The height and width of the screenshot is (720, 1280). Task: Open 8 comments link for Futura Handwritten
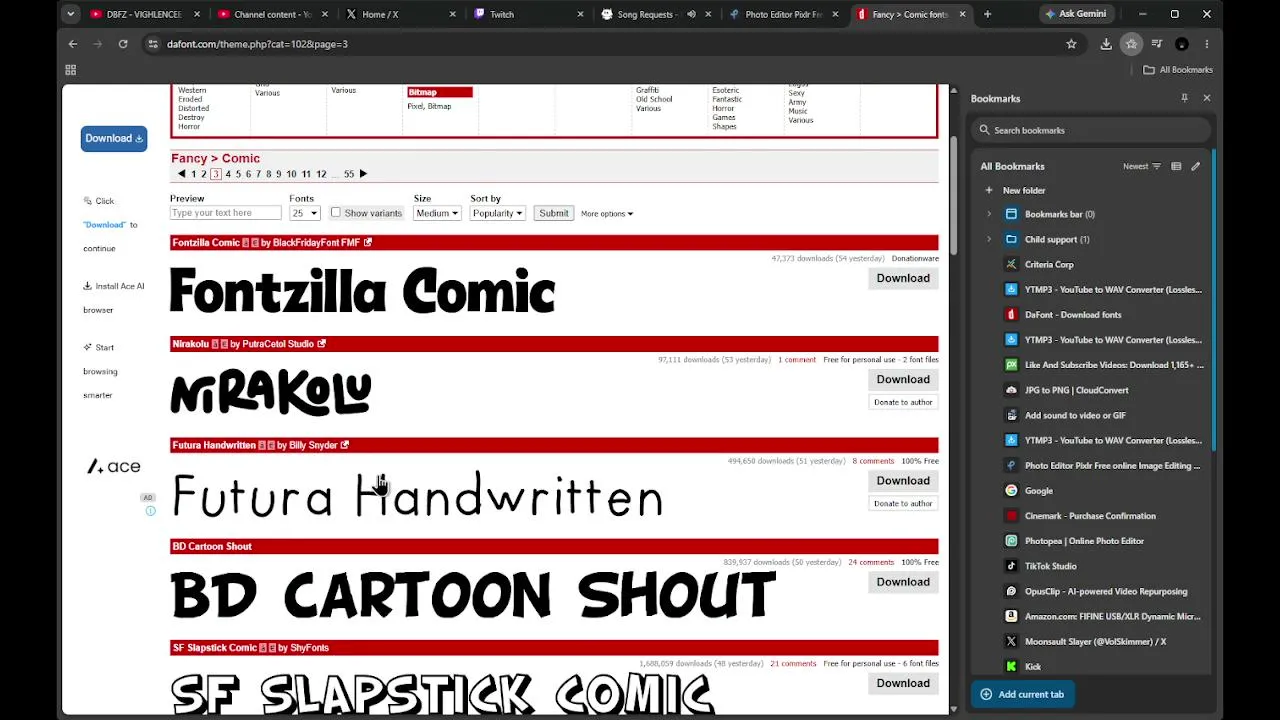coord(873,461)
